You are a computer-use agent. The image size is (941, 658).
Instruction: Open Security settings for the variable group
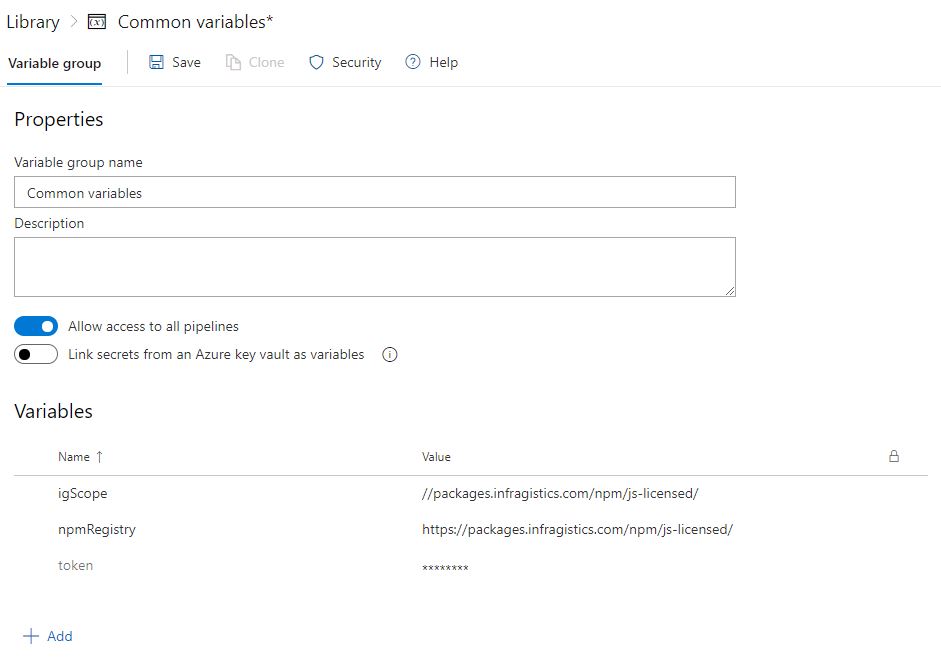(344, 62)
